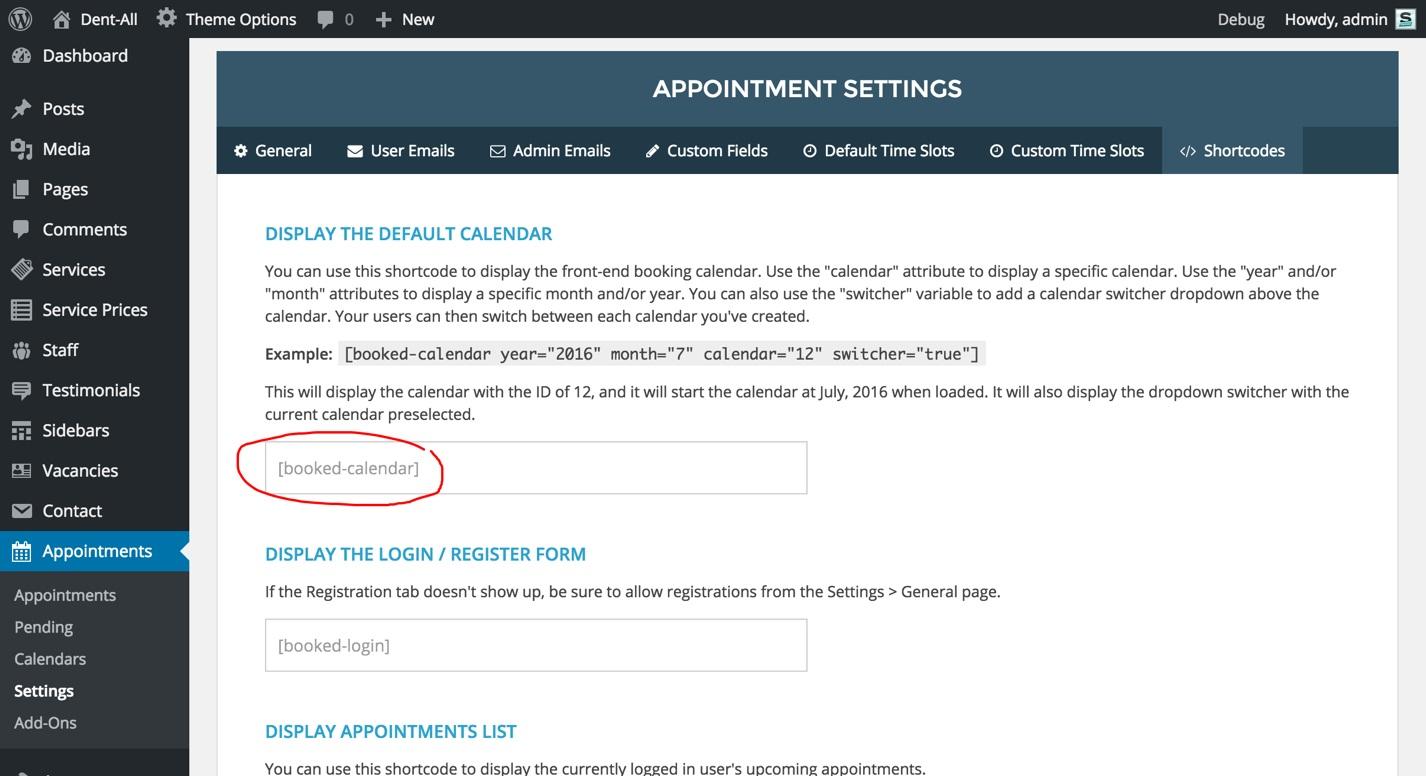Click the Add-Ons submenu link
Screen dimensions: 1426x776
tap(45, 723)
